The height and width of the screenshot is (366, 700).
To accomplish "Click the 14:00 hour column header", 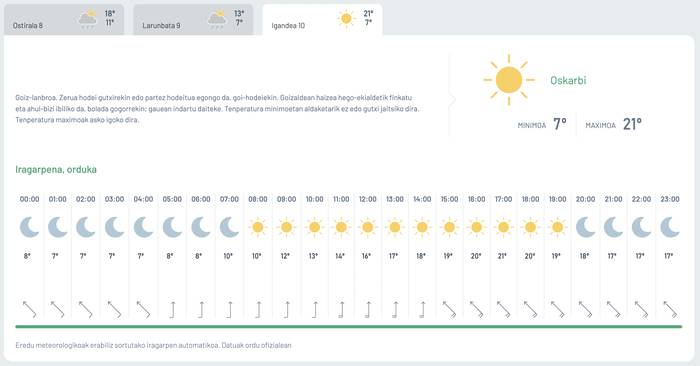I will (422, 199).
